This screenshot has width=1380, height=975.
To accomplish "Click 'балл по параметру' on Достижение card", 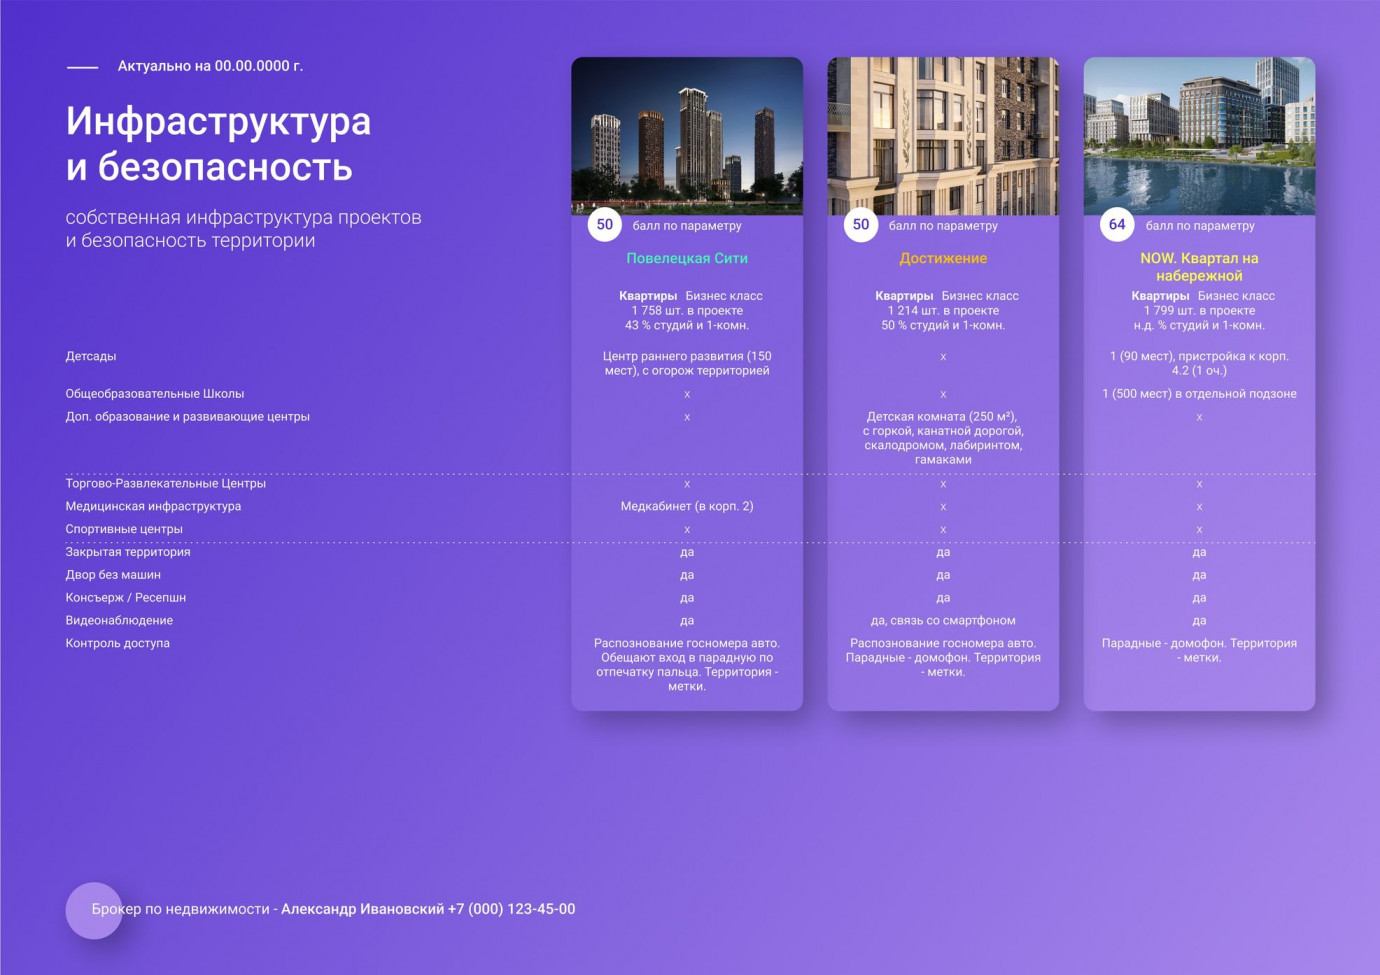I will (943, 226).
